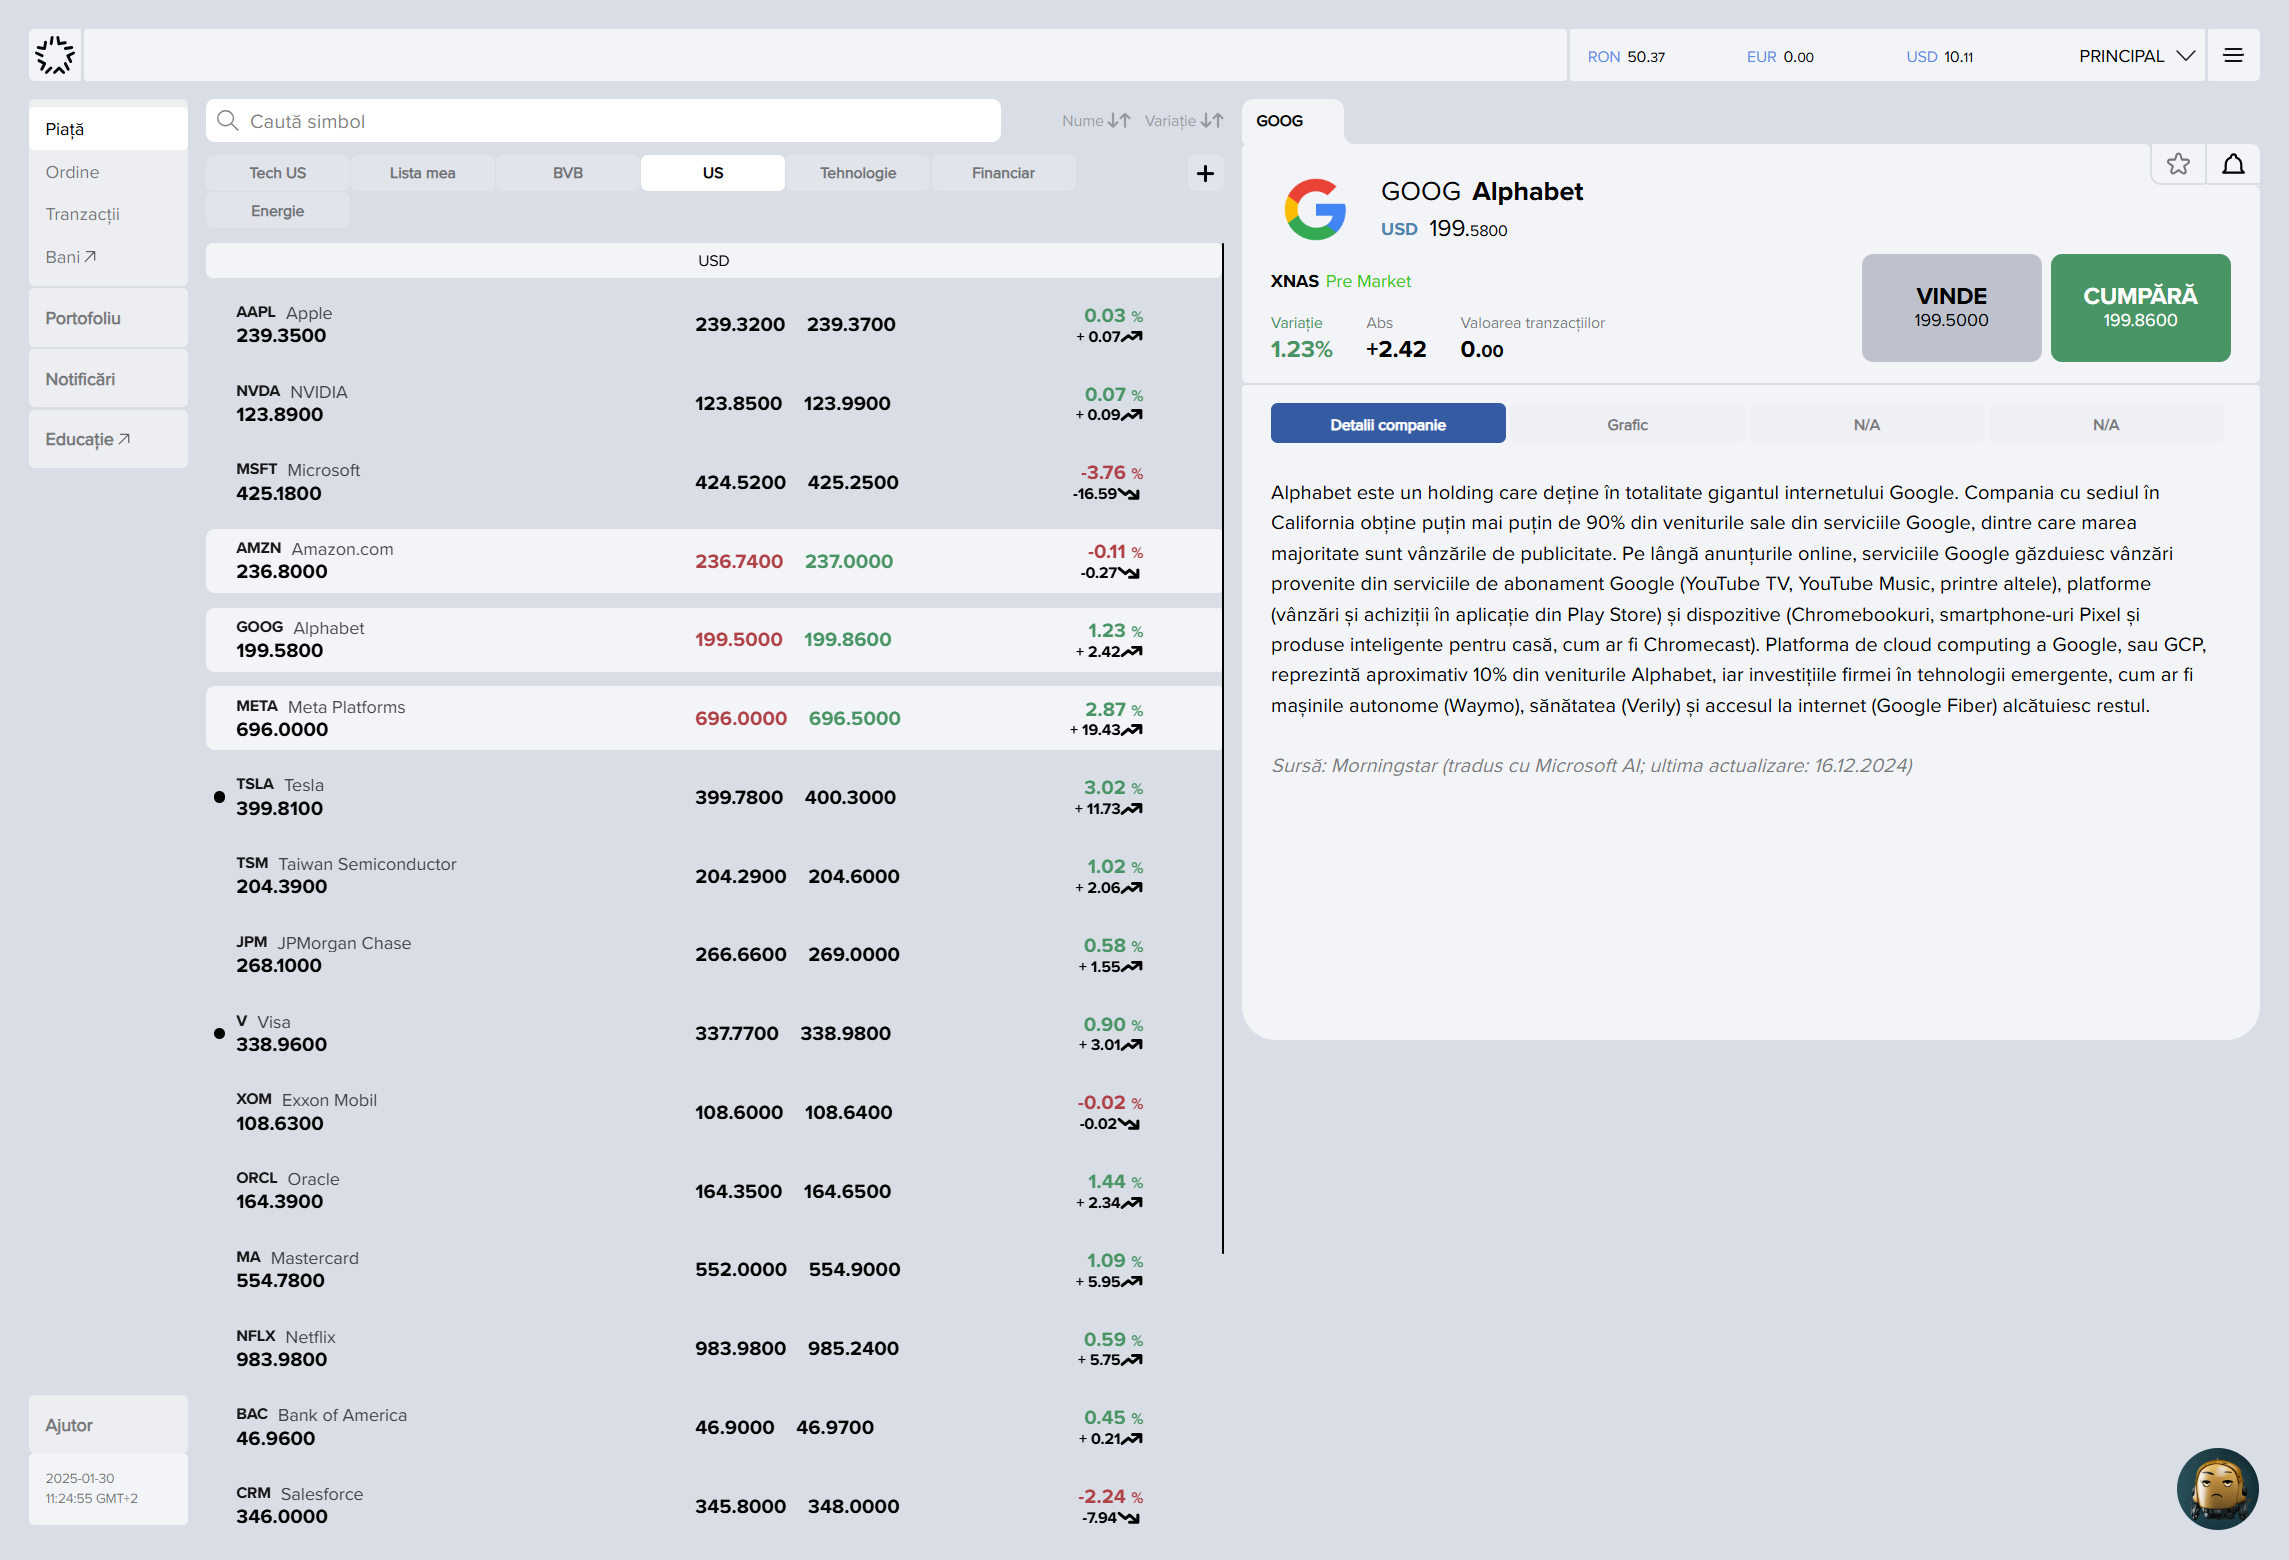Select the BVB market tab

pos(568,173)
